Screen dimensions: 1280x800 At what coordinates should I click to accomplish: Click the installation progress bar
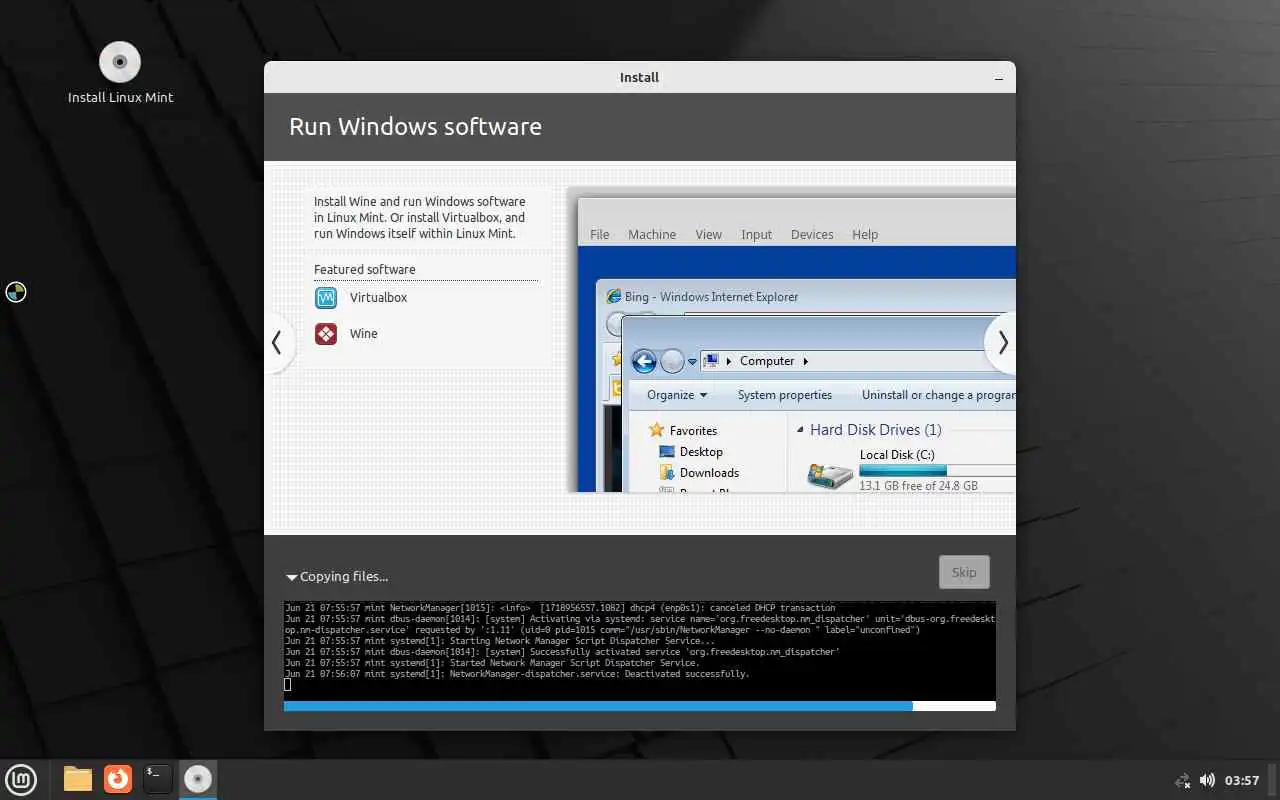[x=640, y=706]
